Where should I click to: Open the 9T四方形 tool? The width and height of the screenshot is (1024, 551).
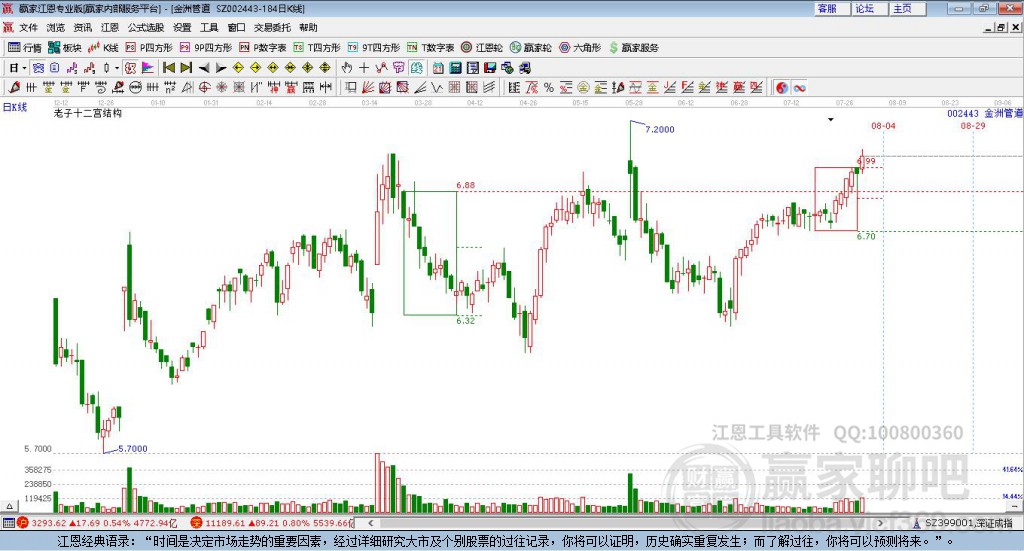tap(374, 48)
